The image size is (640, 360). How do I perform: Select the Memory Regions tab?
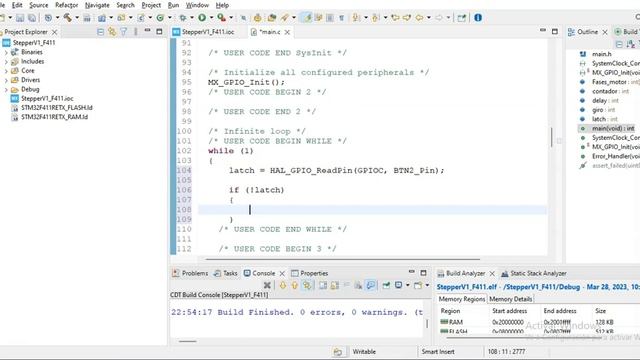(462, 299)
